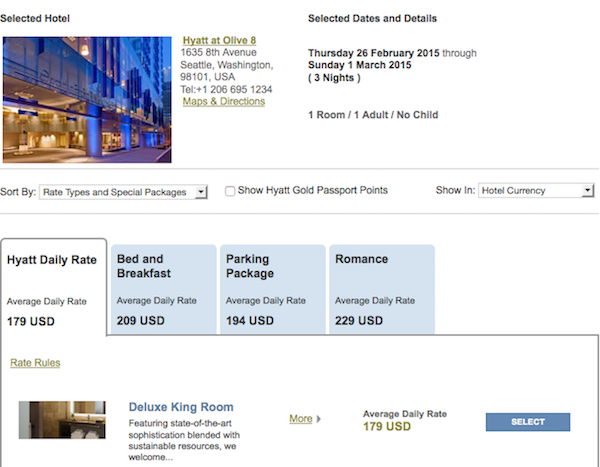Click More link for Deluxe King Room

(301, 419)
